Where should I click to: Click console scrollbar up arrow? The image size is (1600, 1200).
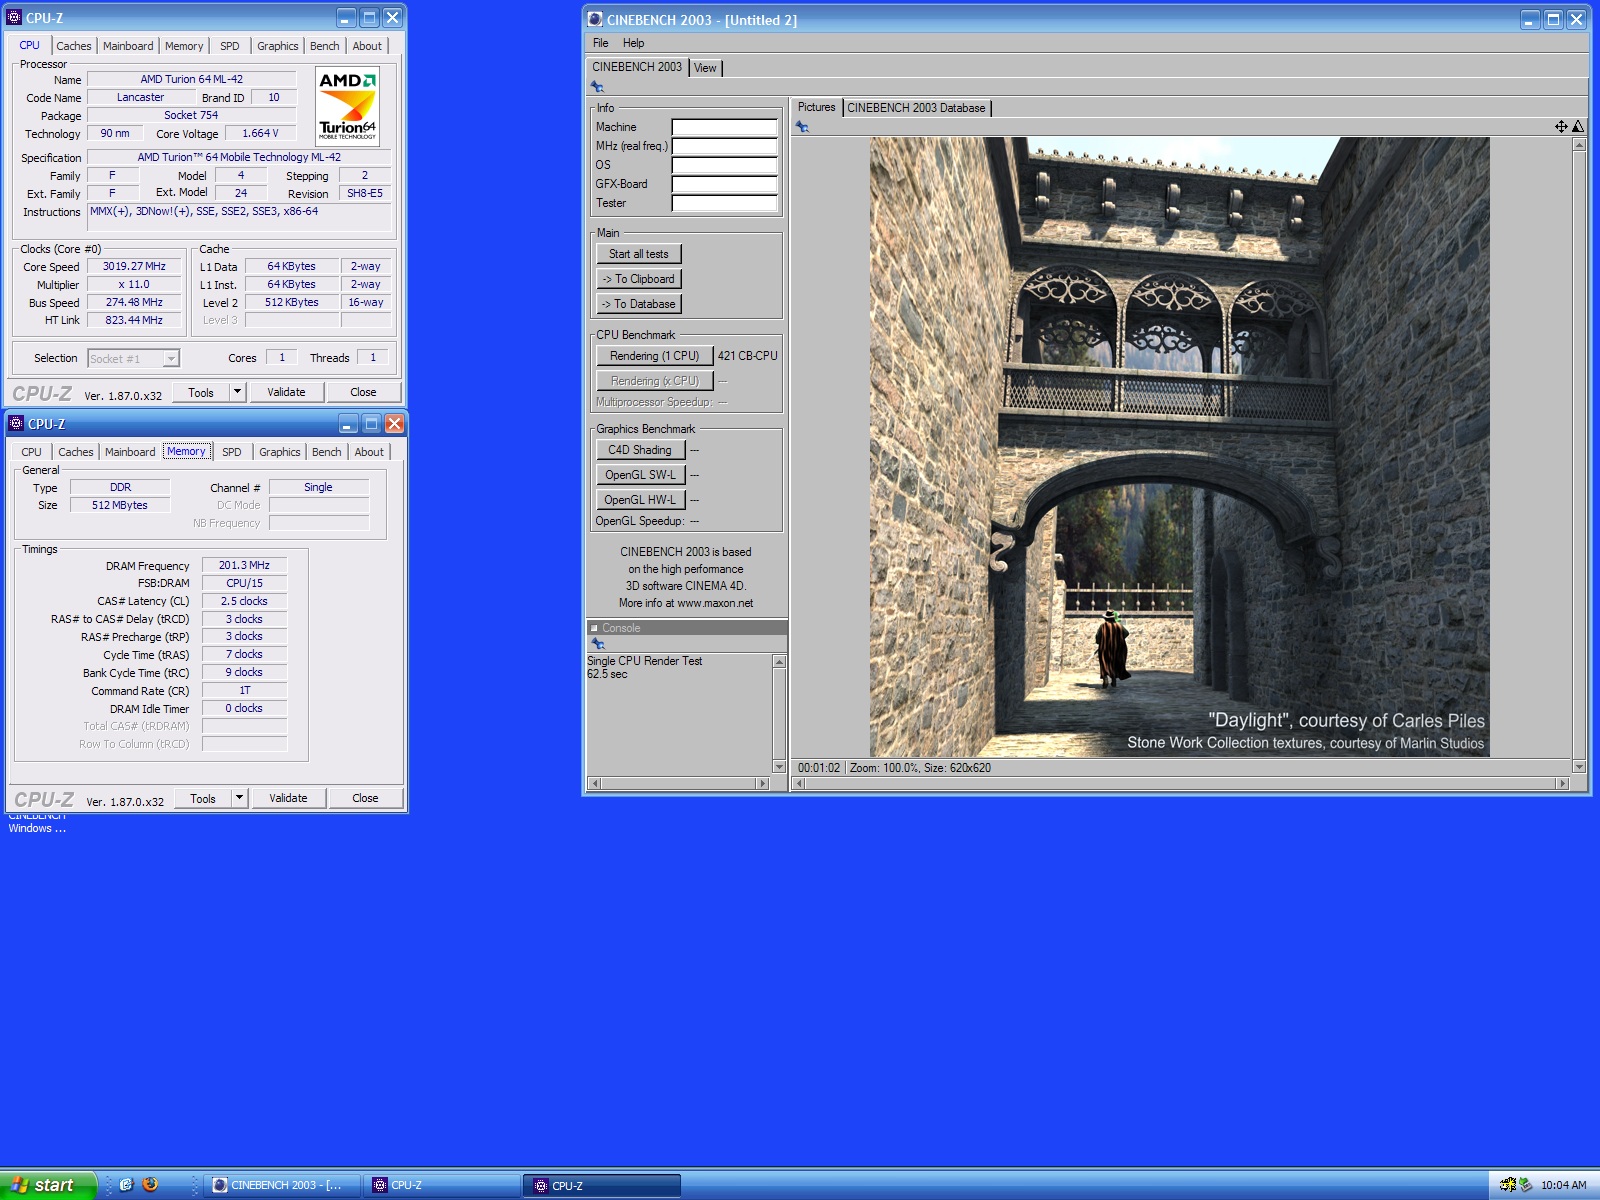pos(779,662)
